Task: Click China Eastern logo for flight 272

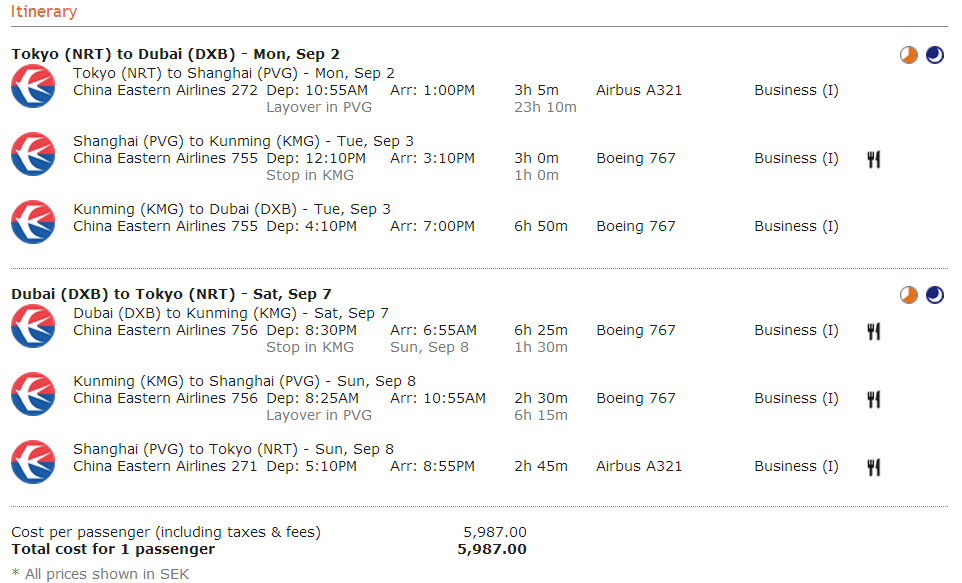Action: [x=33, y=87]
